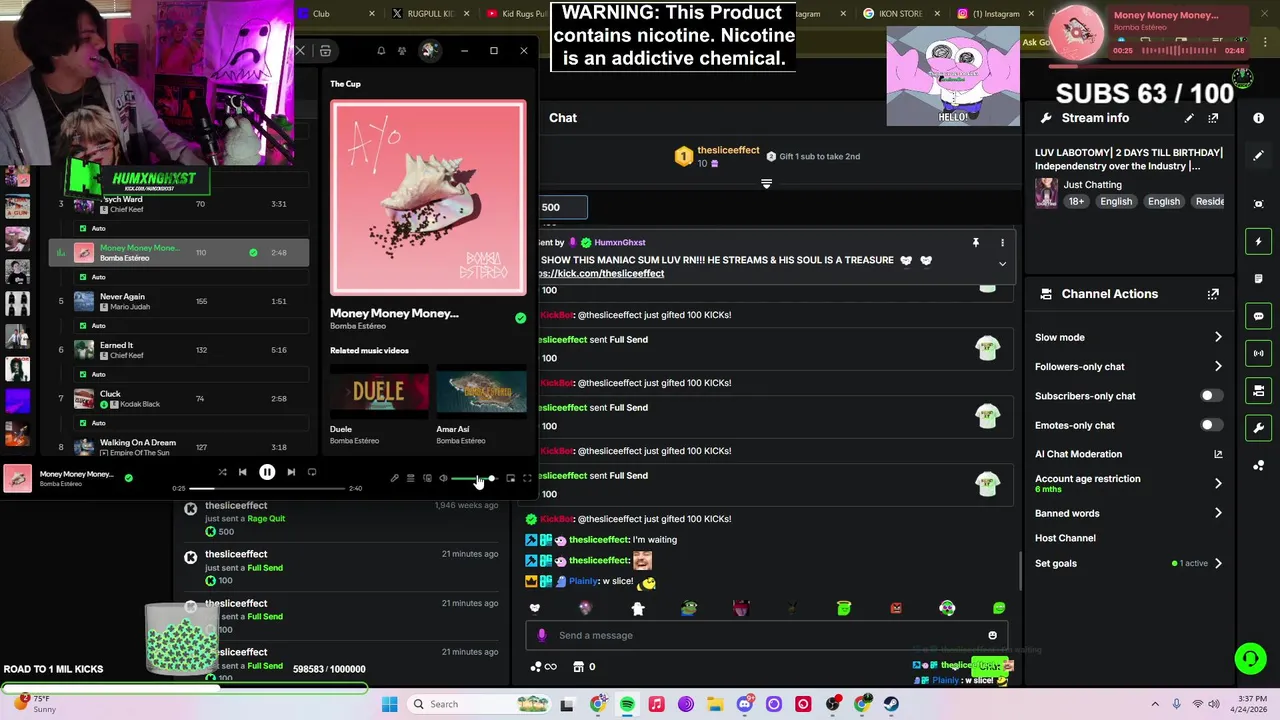The width and height of the screenshot is (1280, 720).
Task: Enable Subscribers-only chat
Action: [x=1210, y=396]
